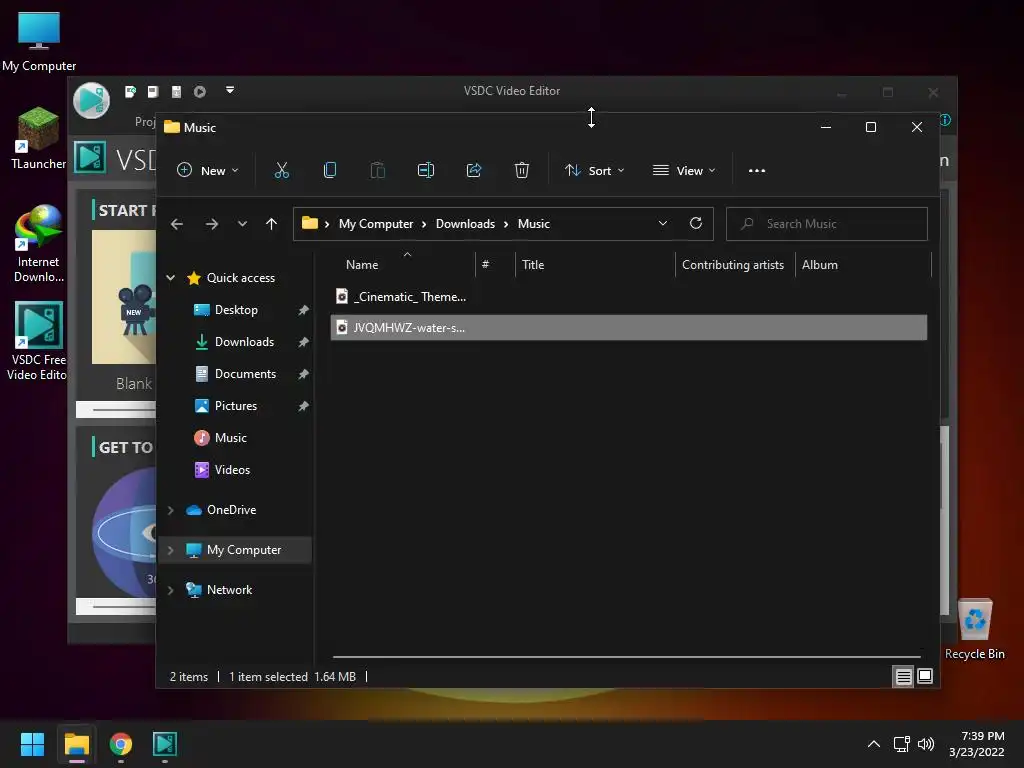Screen dimensions: 1024x768
Task: Unpin Downloads using its pin icon
Action: [x=304, y=342]
